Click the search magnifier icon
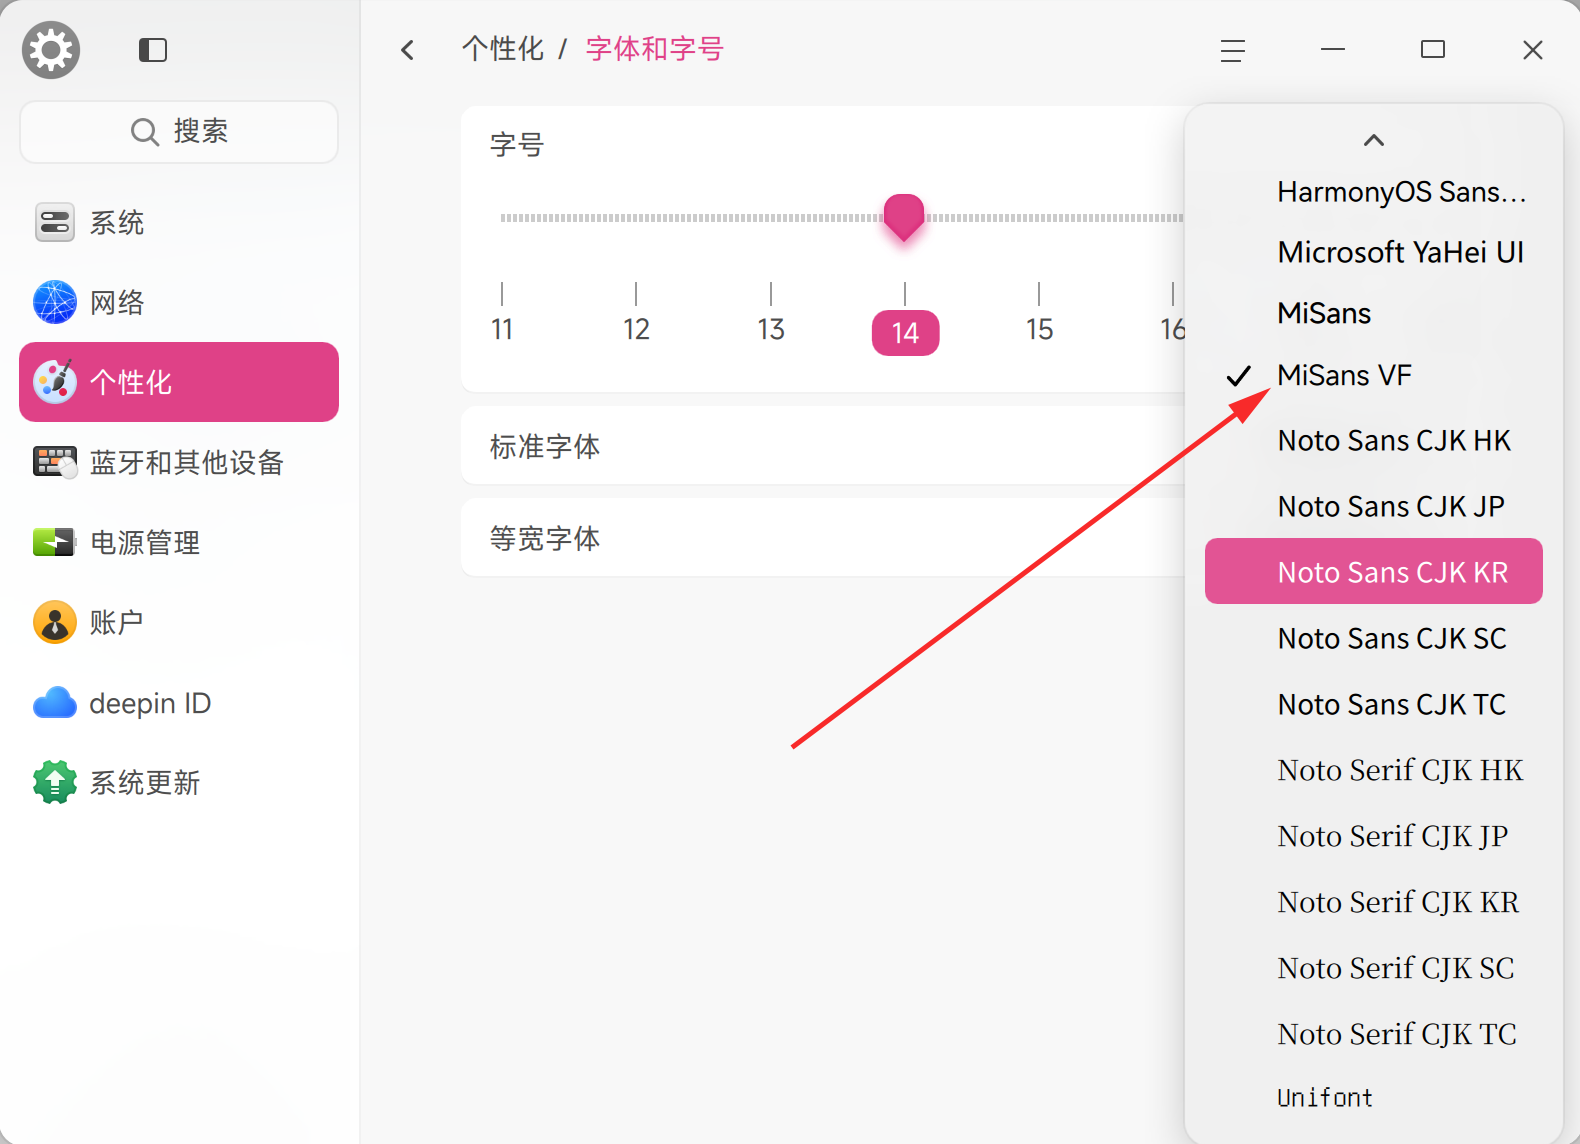Image resolution: width=1580 pixels, height=1144 pixels. click(x=145, y=132)
